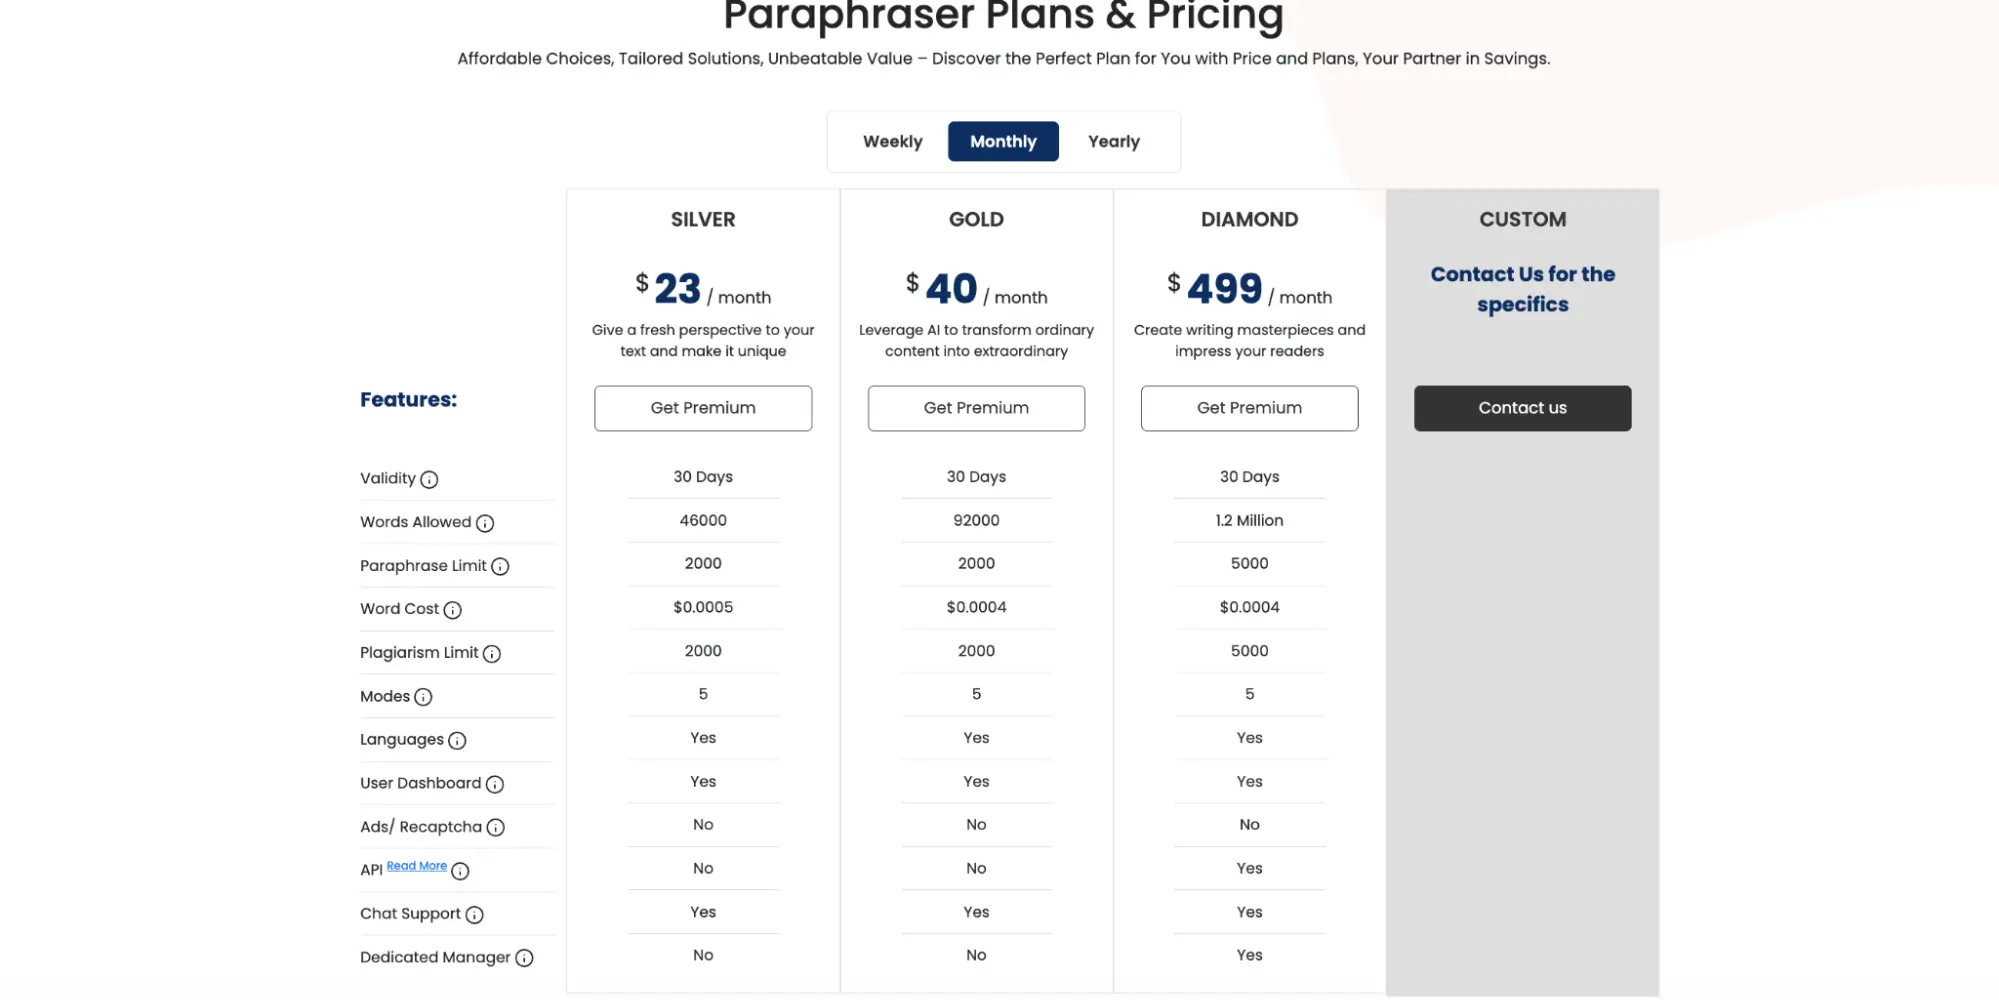Click the Words Allowed info icon
The height and width of the screenshot is (1001, 1999).
(x=485, y=523)
